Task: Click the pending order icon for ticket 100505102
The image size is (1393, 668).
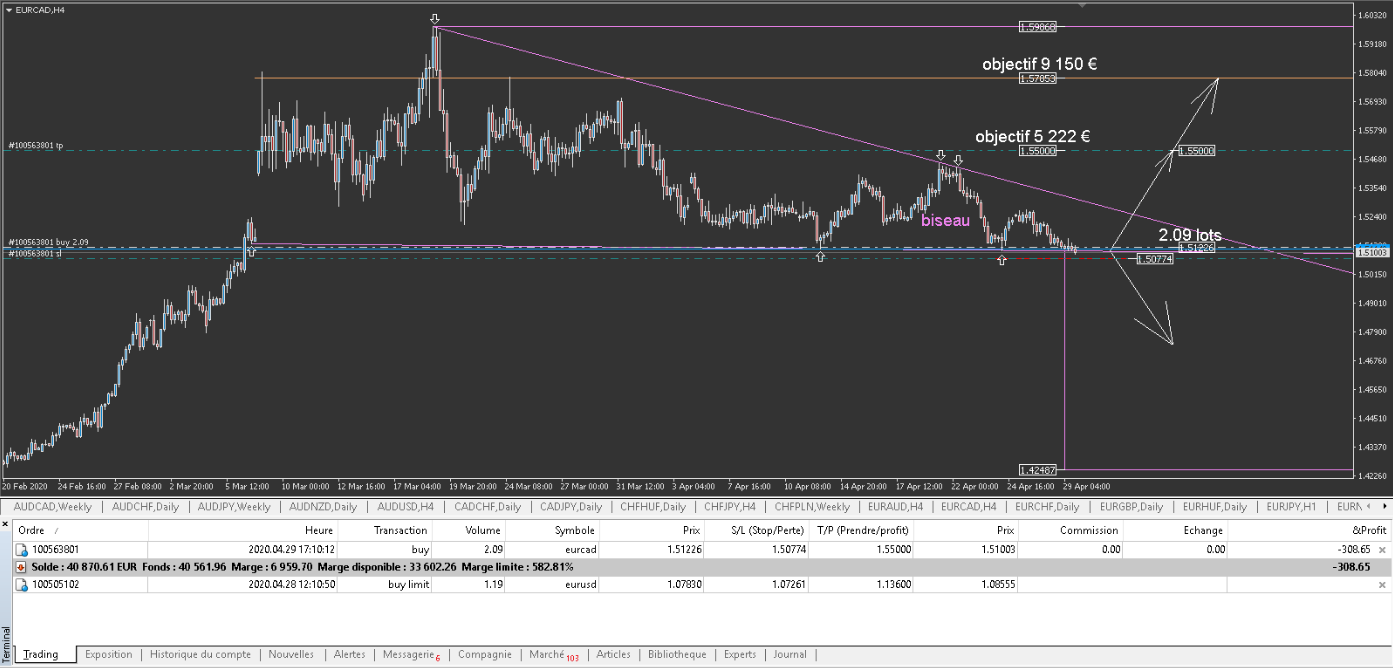Action: (22, 584)
